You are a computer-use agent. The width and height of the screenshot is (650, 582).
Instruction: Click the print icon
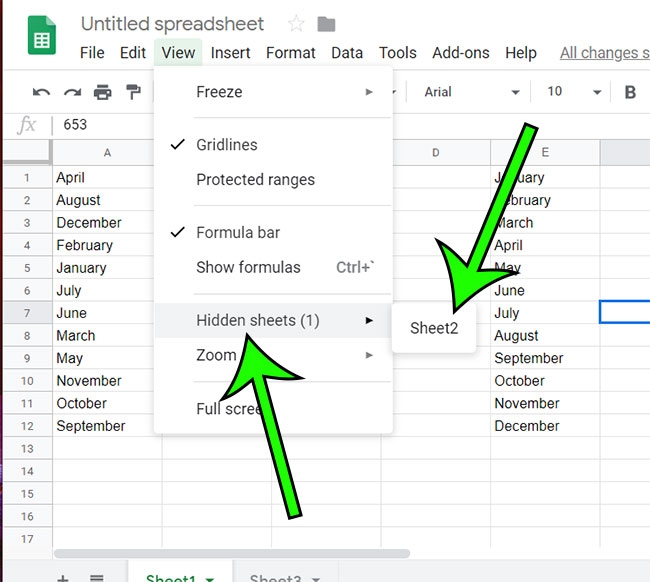coord(102,92)
